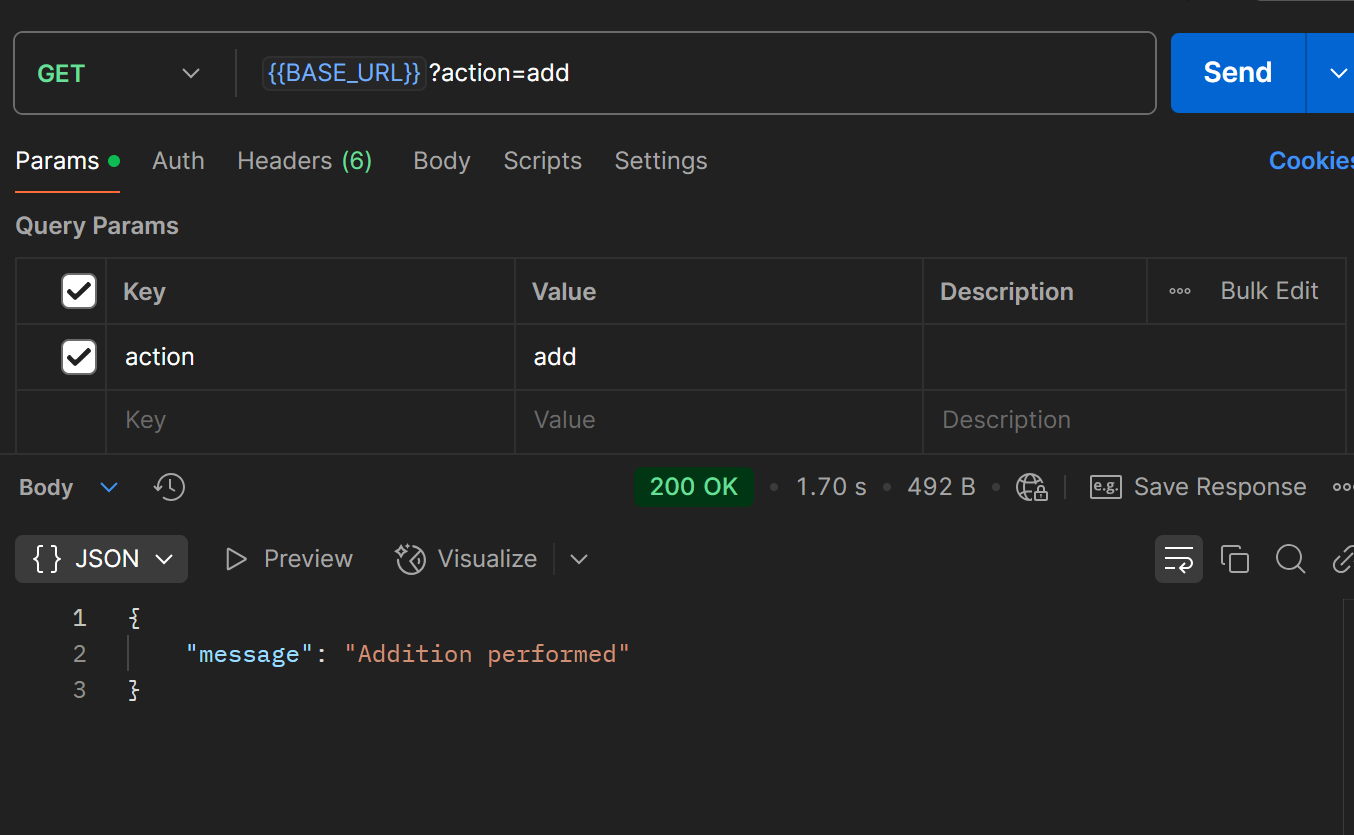Open the GET method dropdown

pos(120,74)
